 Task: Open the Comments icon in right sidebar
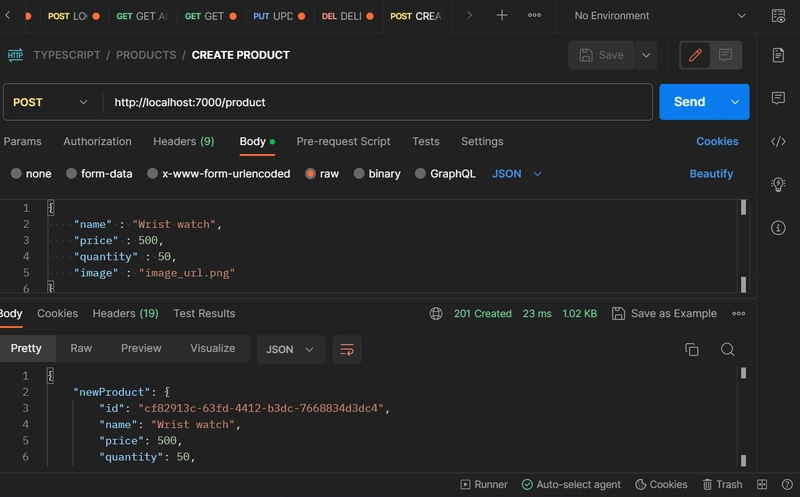coord(778,98)
